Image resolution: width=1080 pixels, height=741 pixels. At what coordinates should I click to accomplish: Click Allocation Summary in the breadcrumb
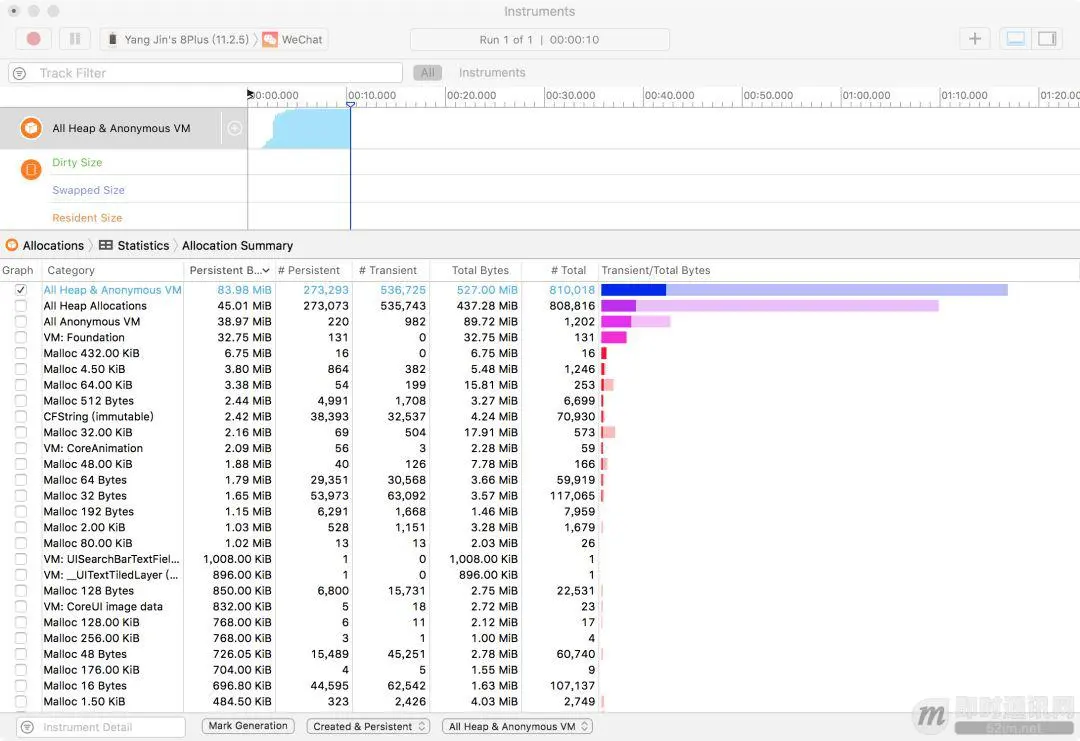[x=236, y=245]
